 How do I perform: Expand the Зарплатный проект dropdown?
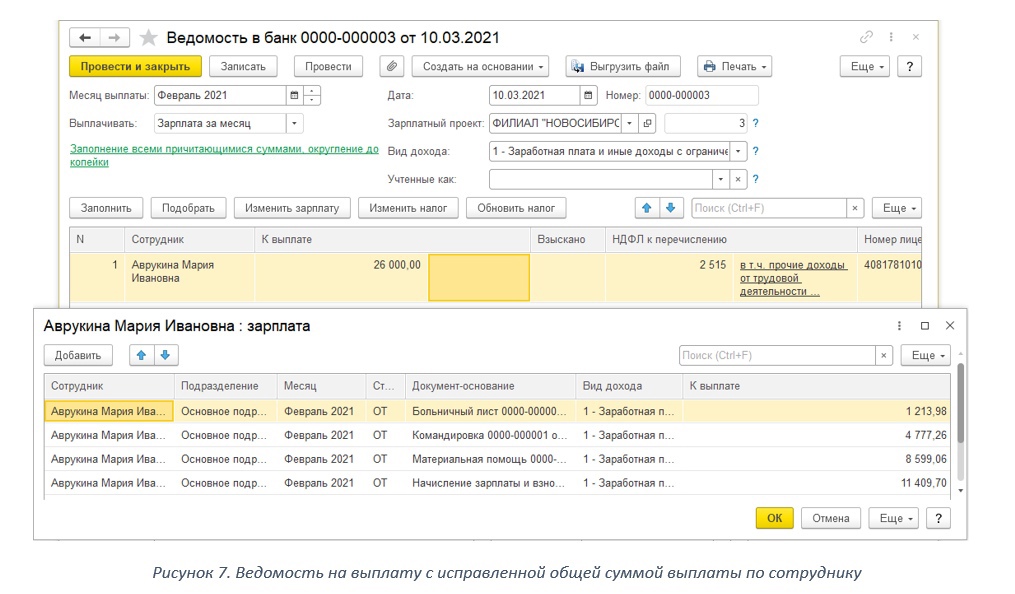(629, 123)
